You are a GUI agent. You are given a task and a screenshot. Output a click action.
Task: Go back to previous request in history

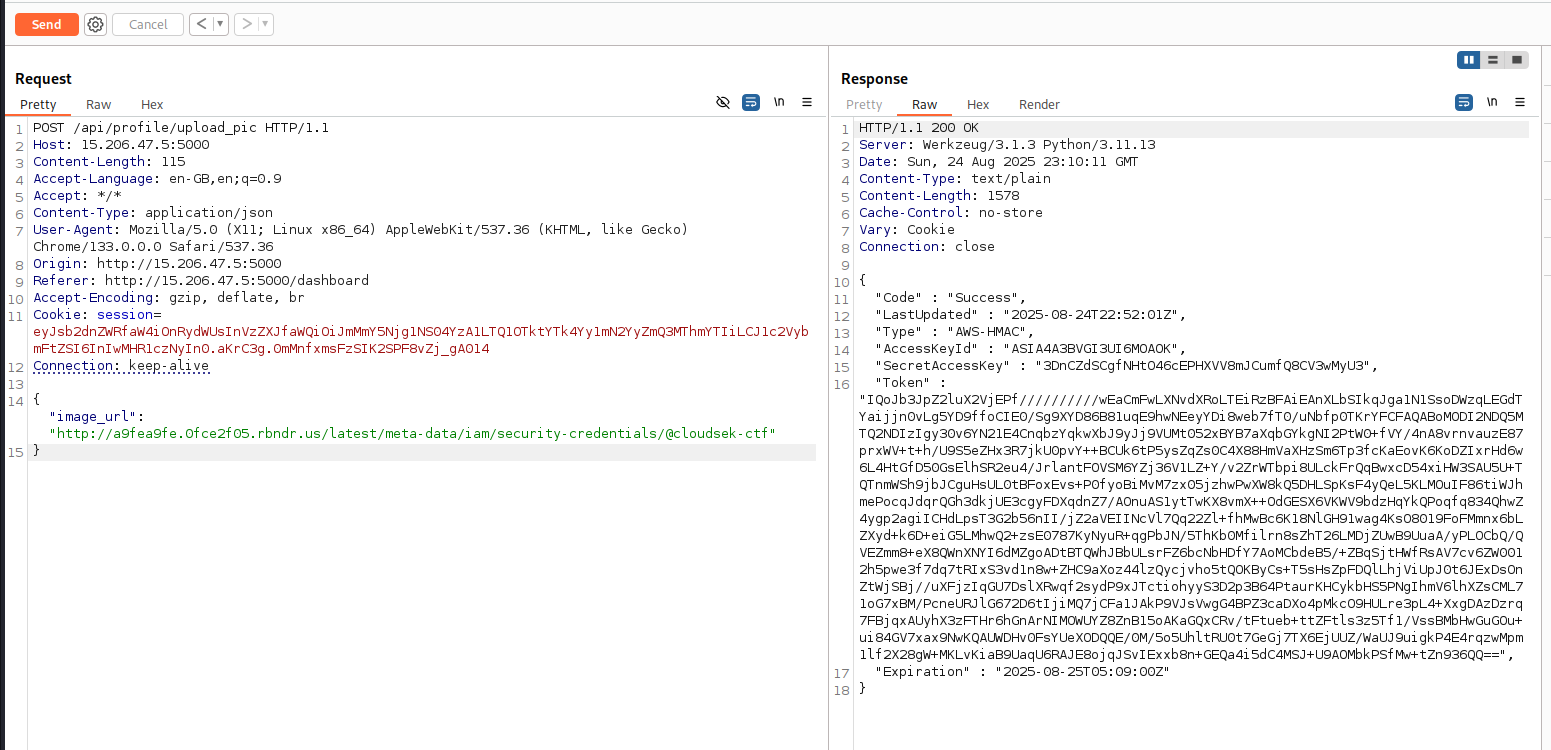(x=201, y=24)
